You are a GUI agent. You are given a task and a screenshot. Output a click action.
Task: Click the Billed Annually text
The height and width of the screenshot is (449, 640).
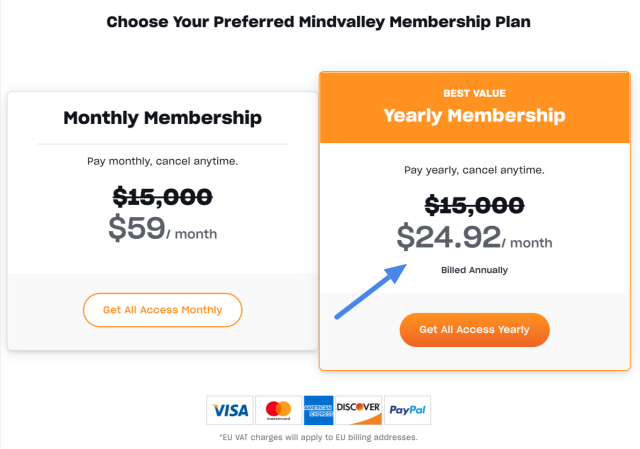coord(474,270)
